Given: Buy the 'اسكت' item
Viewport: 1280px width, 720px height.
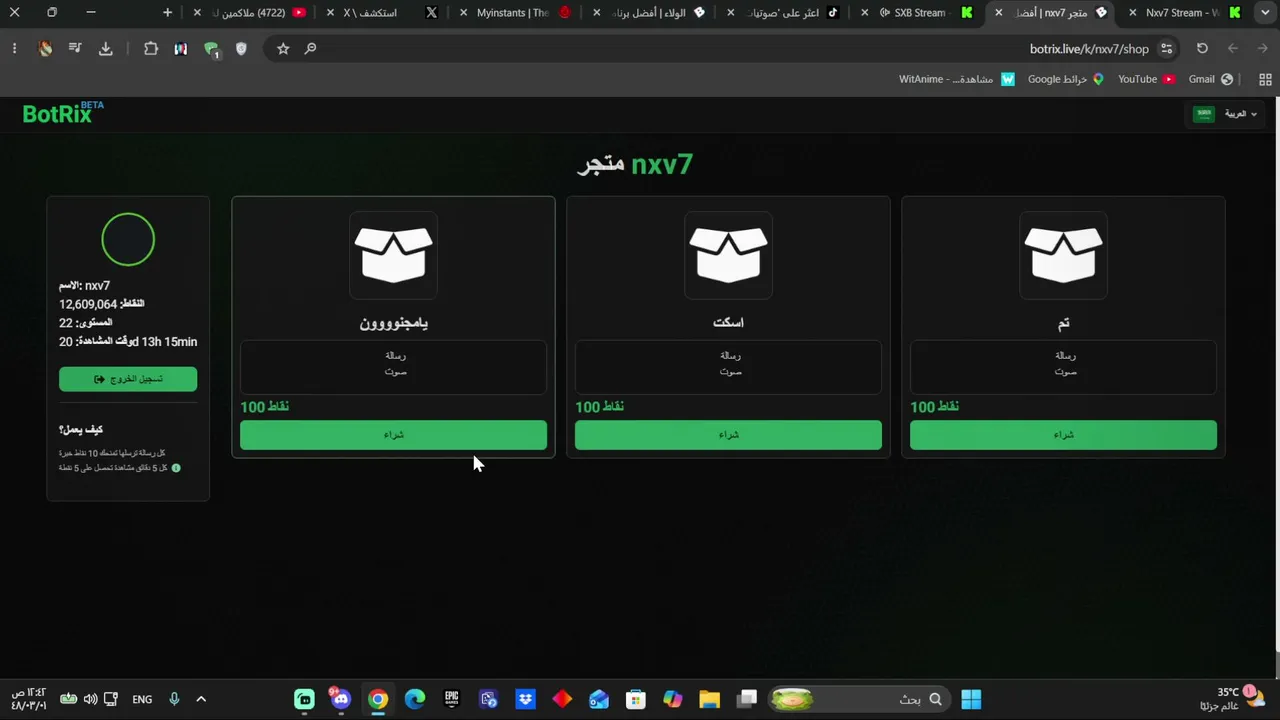Looking at the screenshot, I should 728,435.
